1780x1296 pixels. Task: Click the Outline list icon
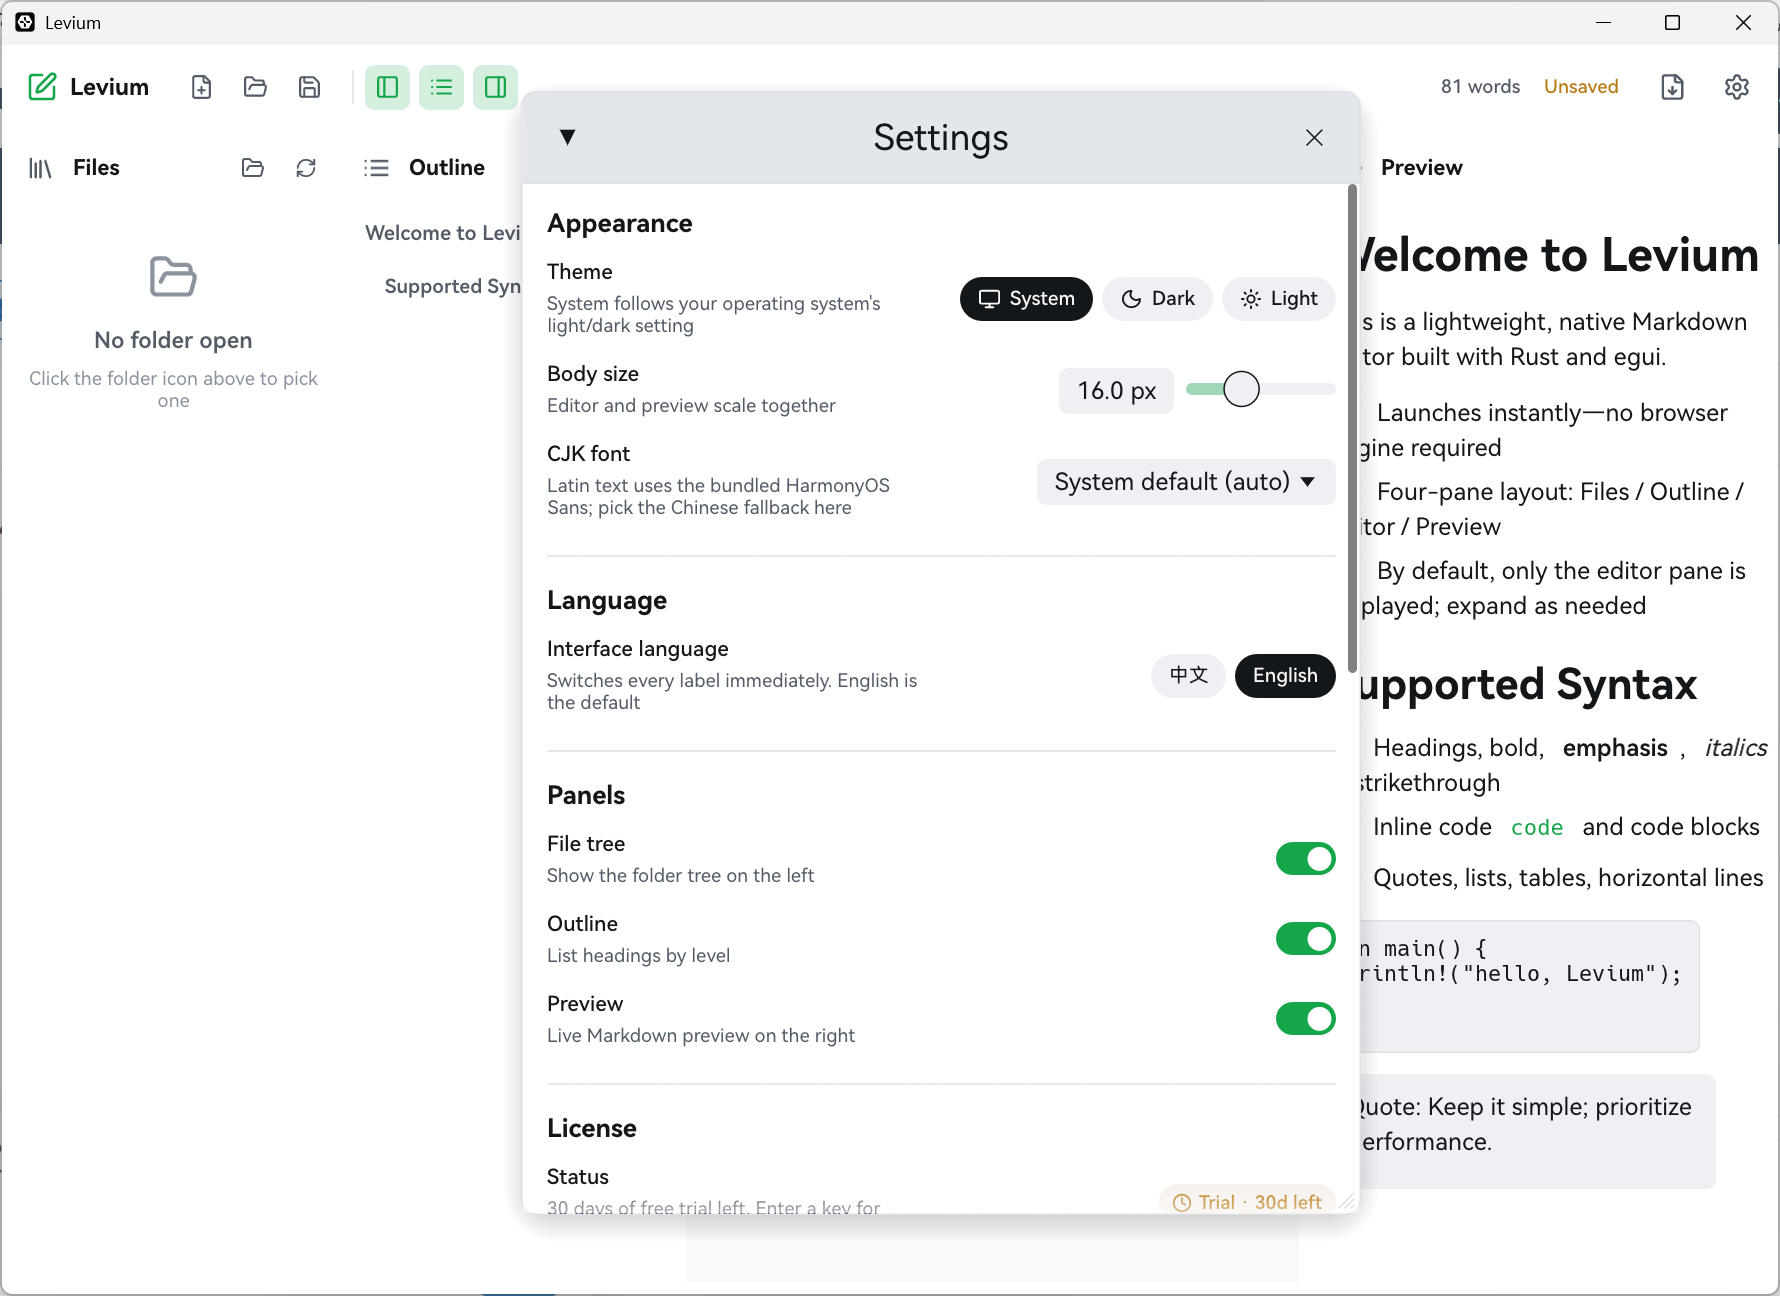376,168
